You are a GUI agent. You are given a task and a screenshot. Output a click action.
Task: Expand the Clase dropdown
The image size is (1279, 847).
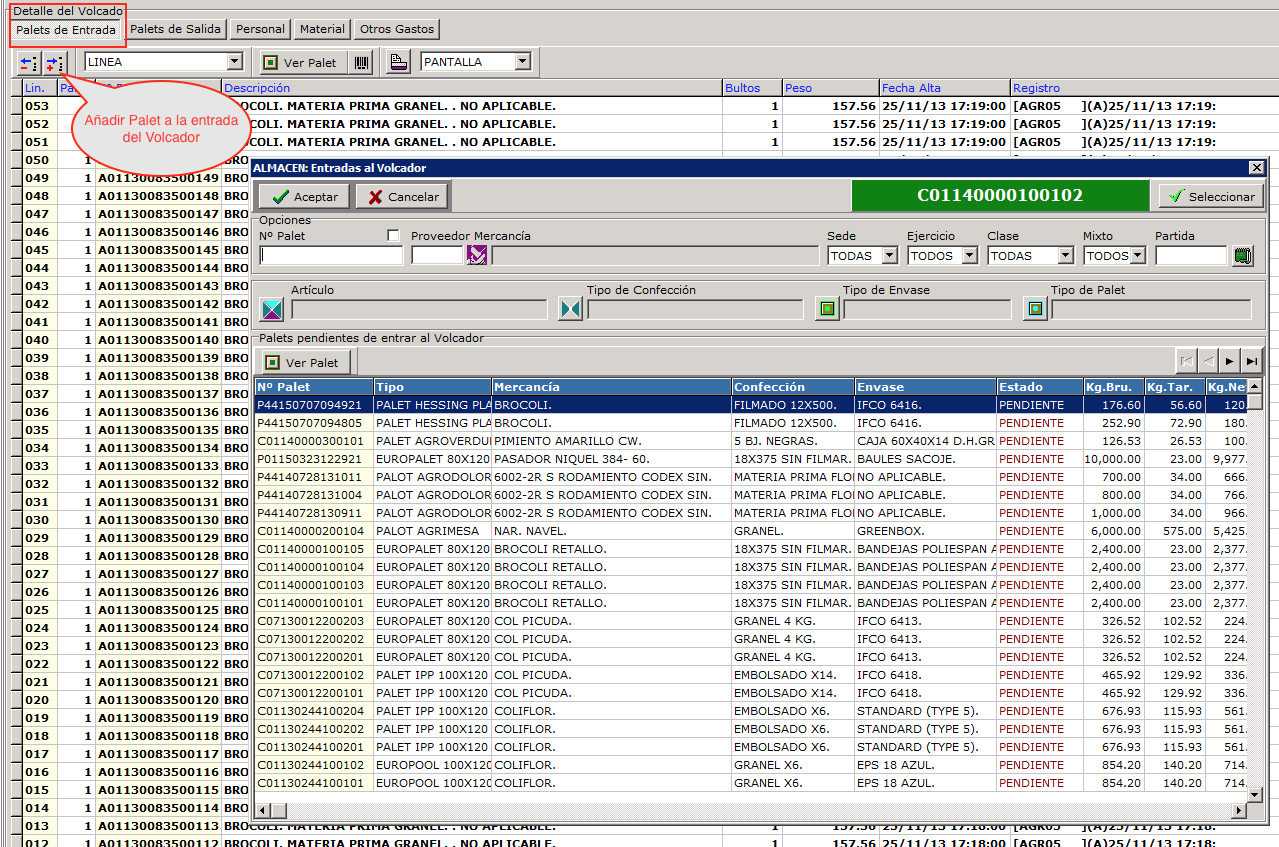click(1065, 256)
